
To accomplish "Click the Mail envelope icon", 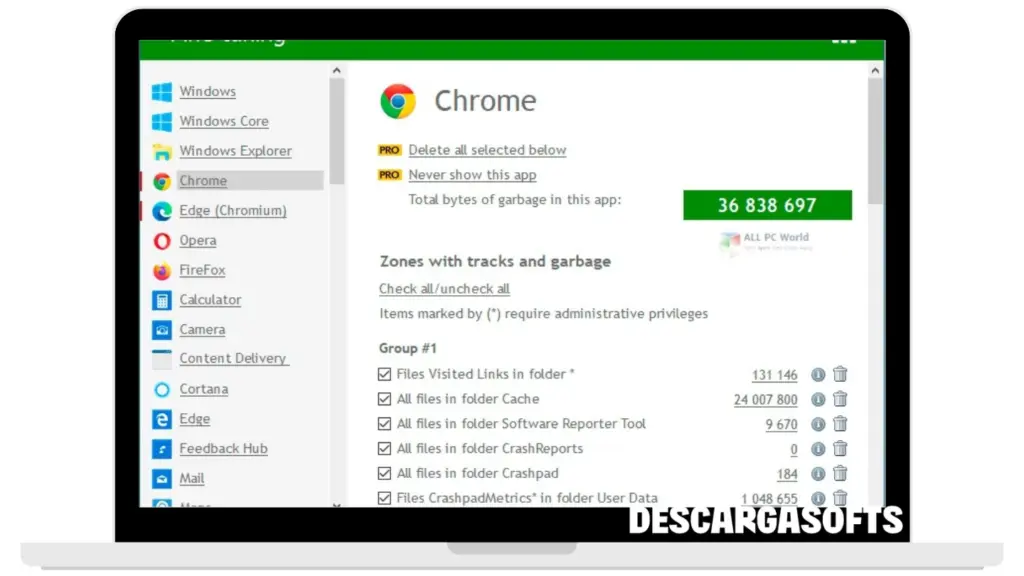I will [x=162, y=479].
